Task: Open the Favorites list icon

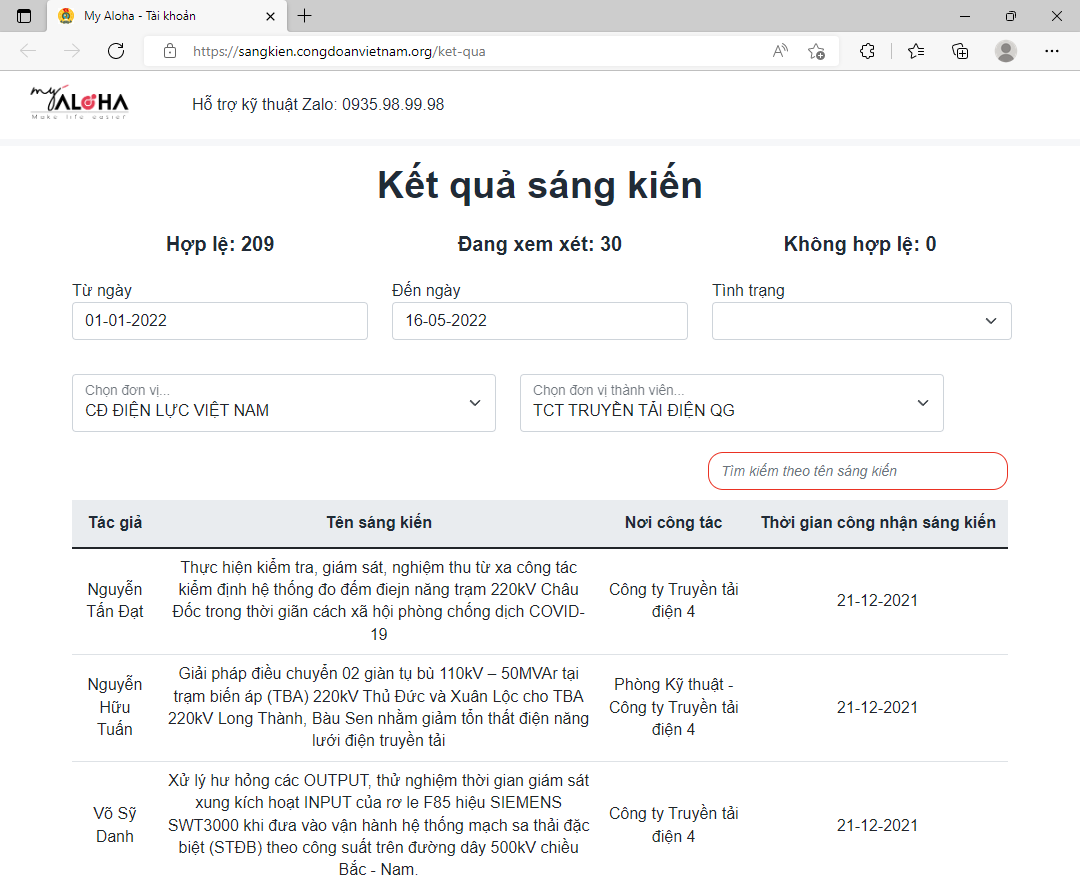Action: [916, 51]
